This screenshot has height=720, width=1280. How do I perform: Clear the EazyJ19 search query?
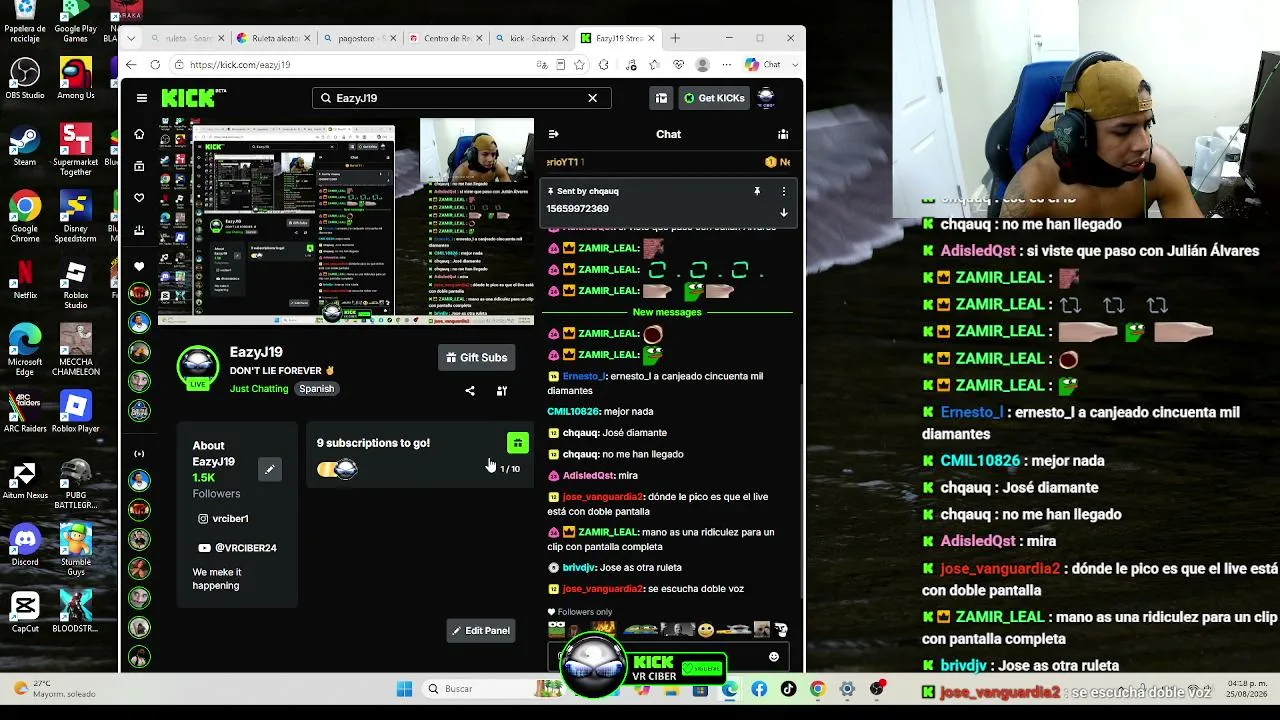point(592,98)
